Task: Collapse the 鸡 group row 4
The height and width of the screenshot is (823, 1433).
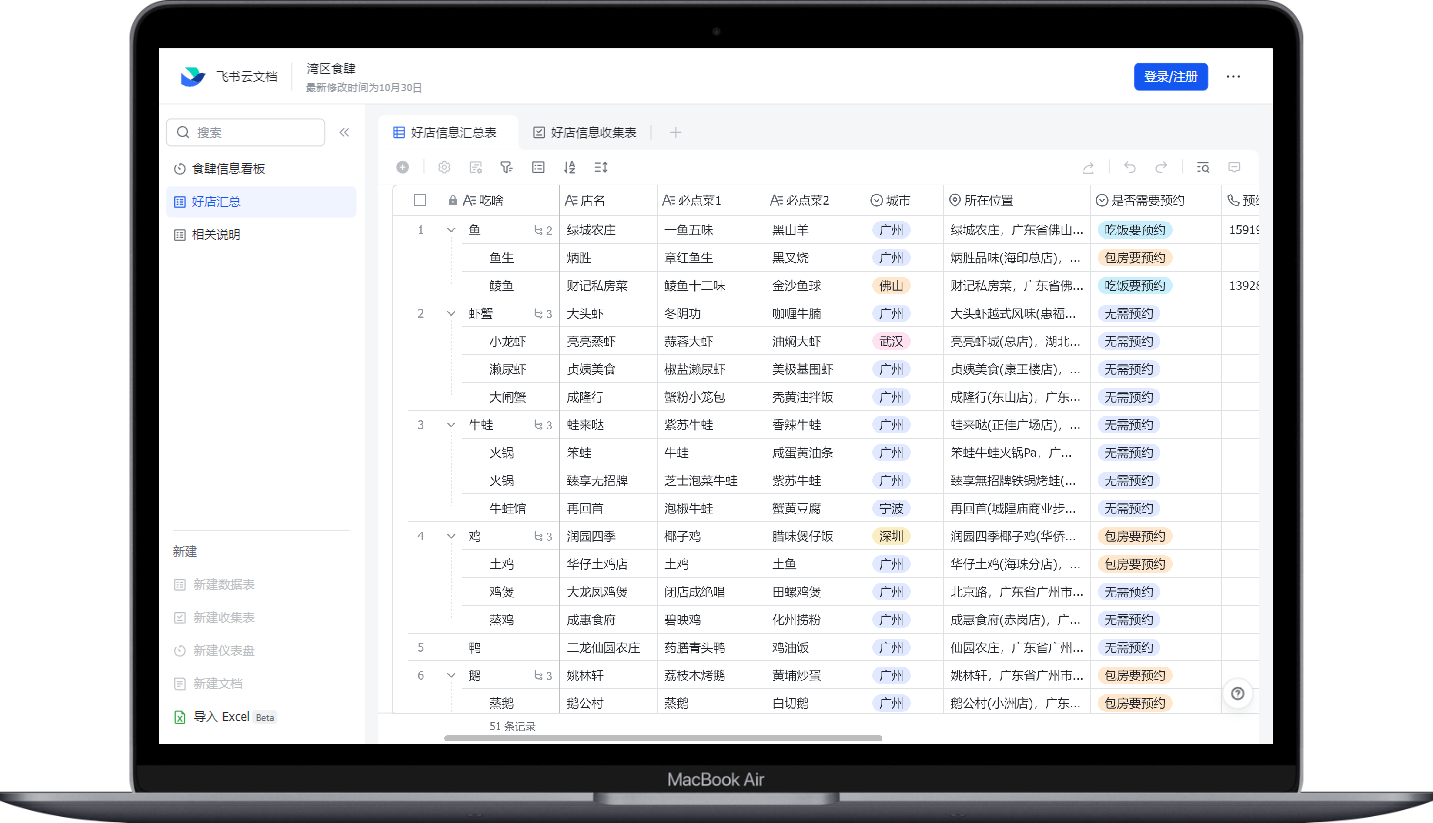Action: point(451,537)
